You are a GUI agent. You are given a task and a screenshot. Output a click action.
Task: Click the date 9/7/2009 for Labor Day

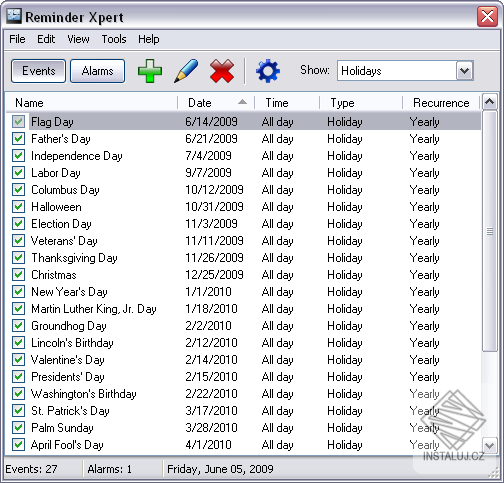208,173
